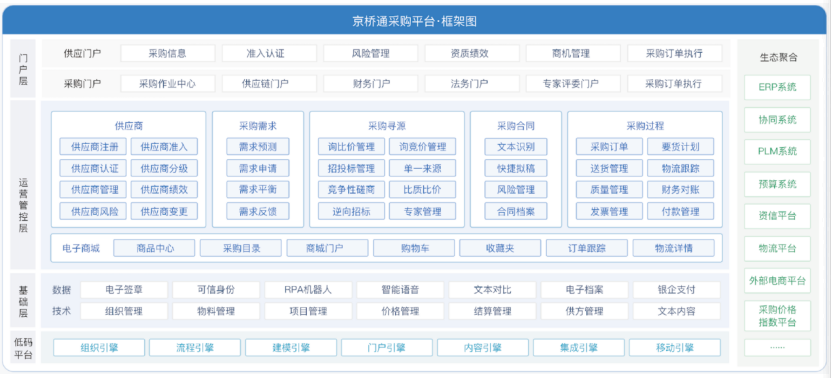The image size is (831, 378).
Task: Open the 收藏夹 box
Action: tap(500, 248)
